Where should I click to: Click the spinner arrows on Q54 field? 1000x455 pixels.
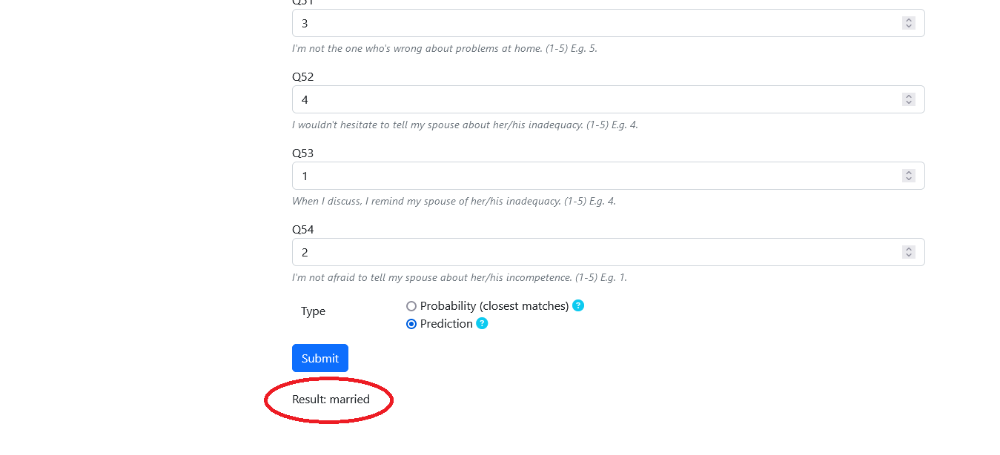click(x=909, y=252)
